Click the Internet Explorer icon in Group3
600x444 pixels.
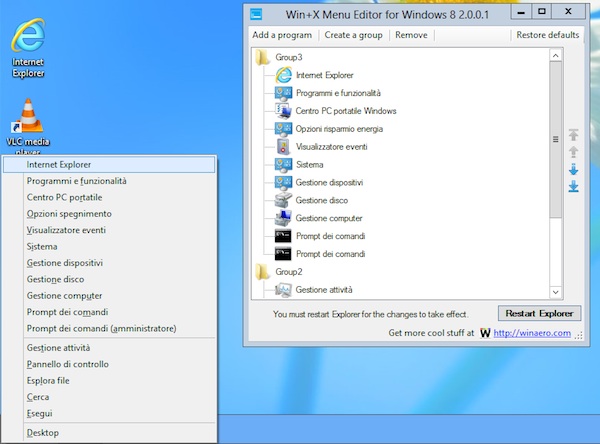pyautogui.click(x=284, y=75)
